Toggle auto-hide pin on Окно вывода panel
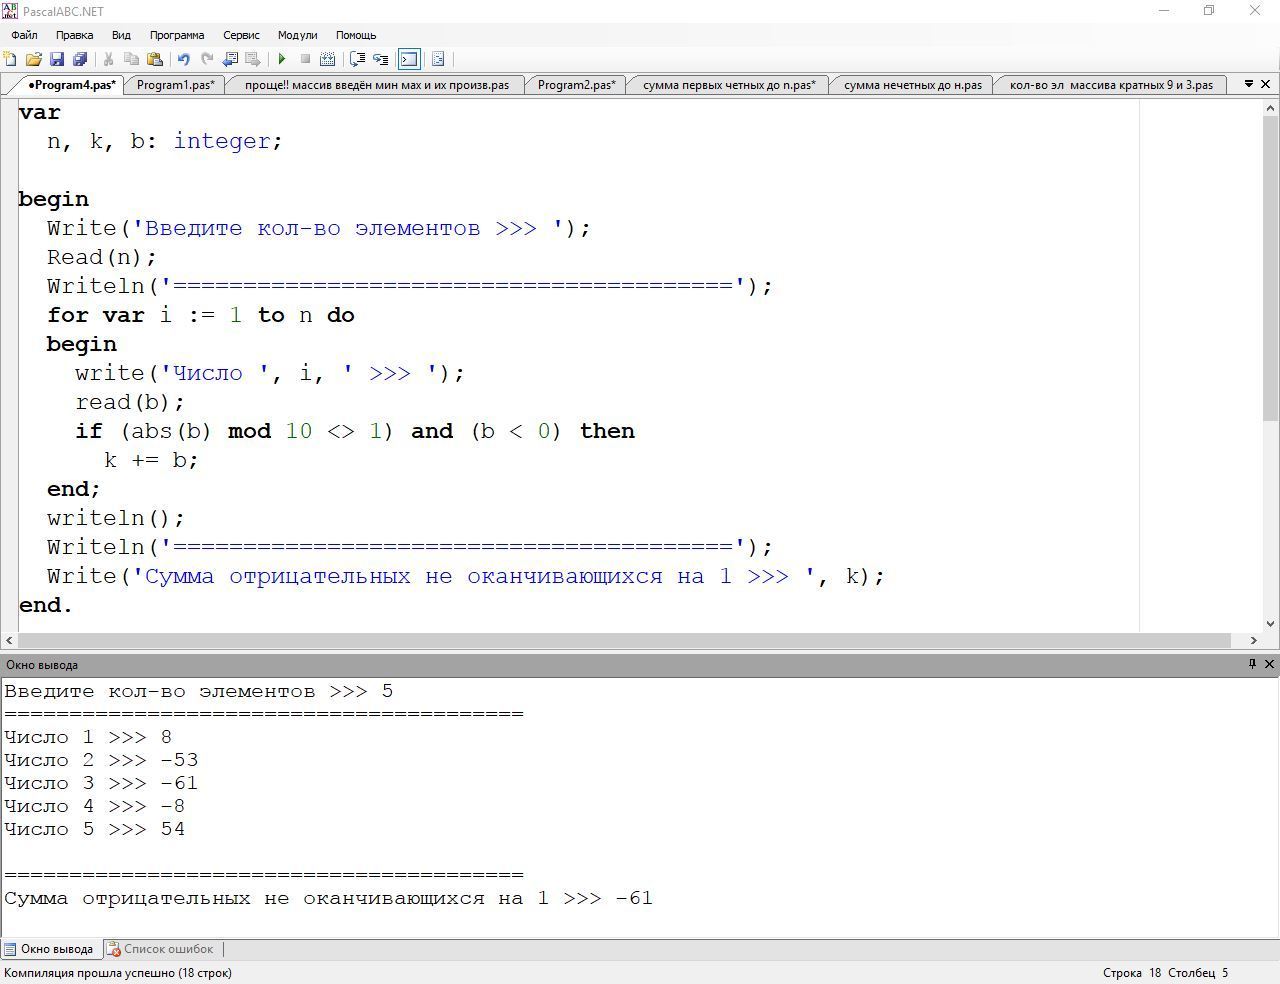Viewport: 1280px width, 984px height. point(1252,664)
